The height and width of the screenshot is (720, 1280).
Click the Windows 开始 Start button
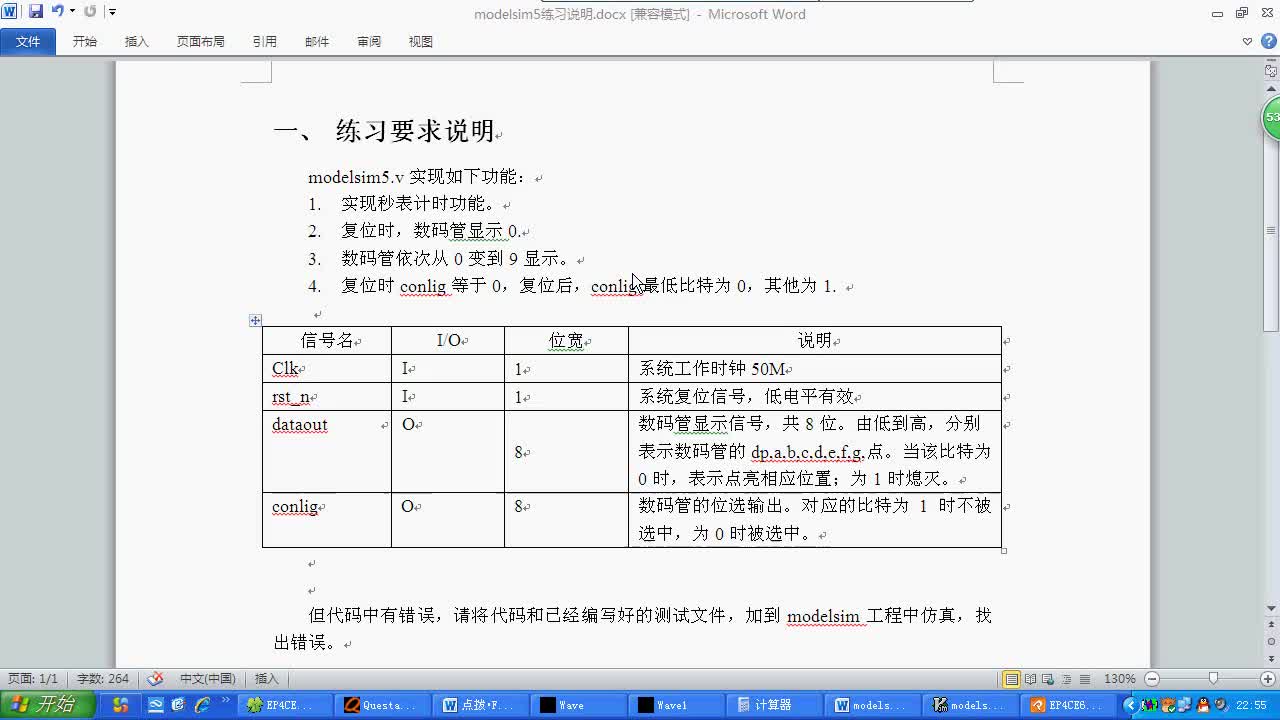(x=48, y=705)
